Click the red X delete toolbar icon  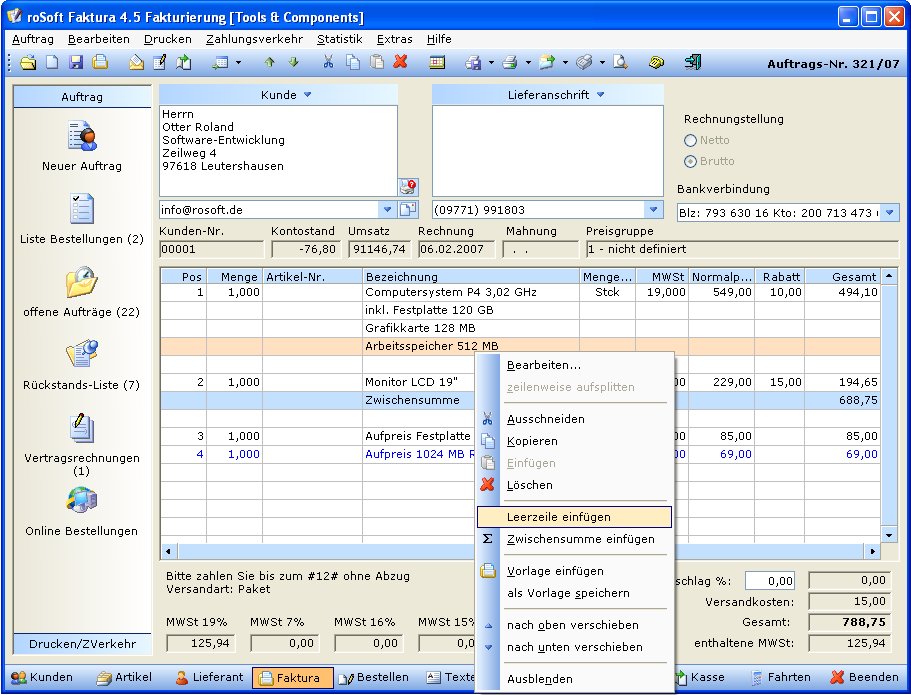point(400,62)
